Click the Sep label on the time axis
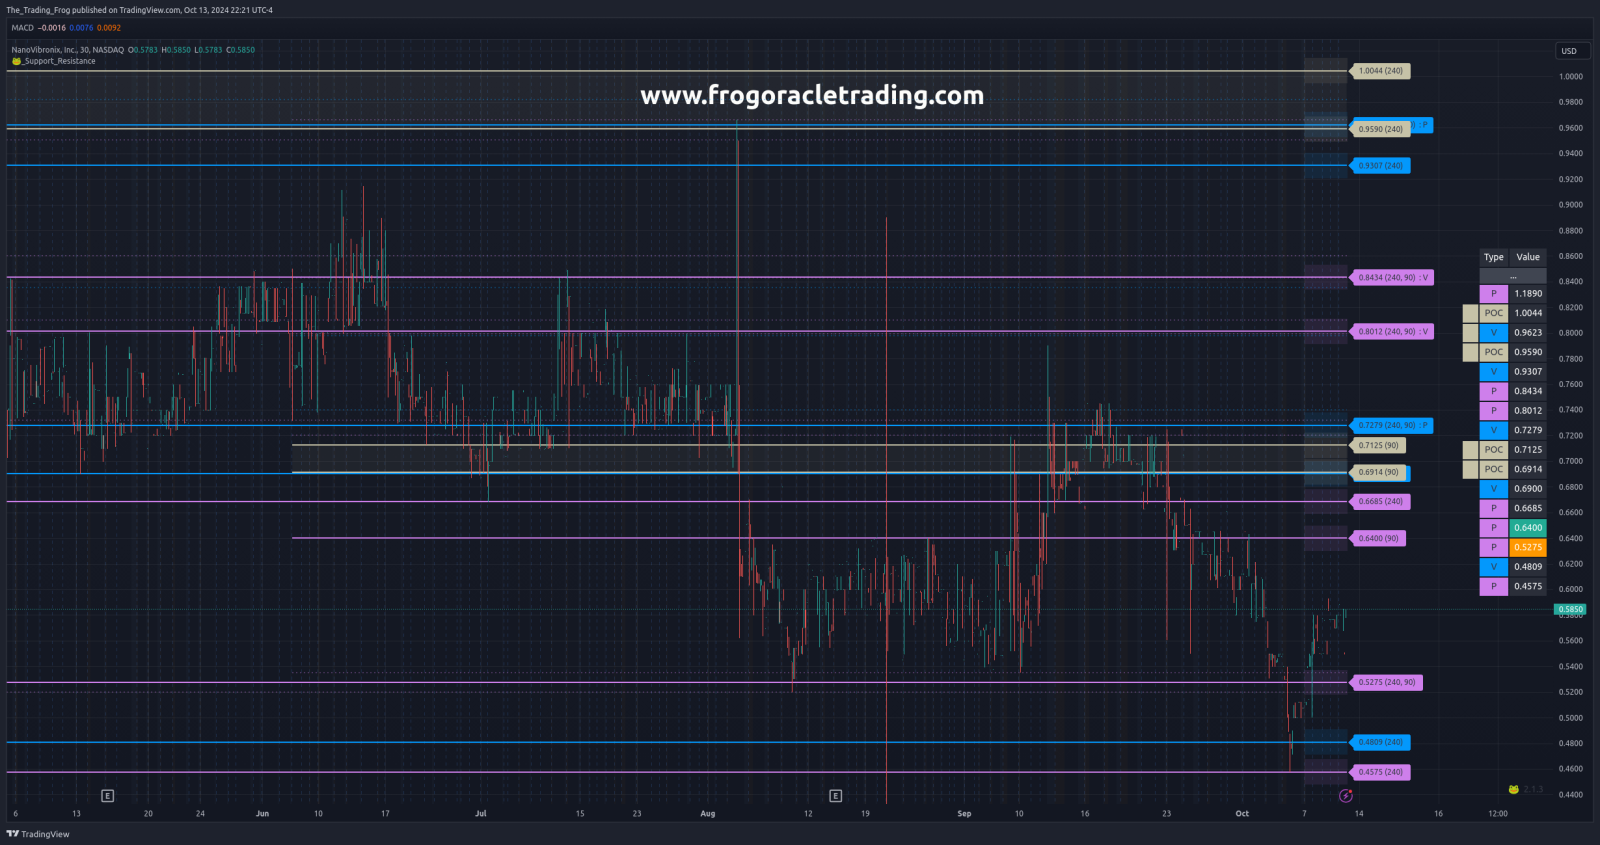Viewport: 1600px width, 845px height. click(x=964, y=814)
